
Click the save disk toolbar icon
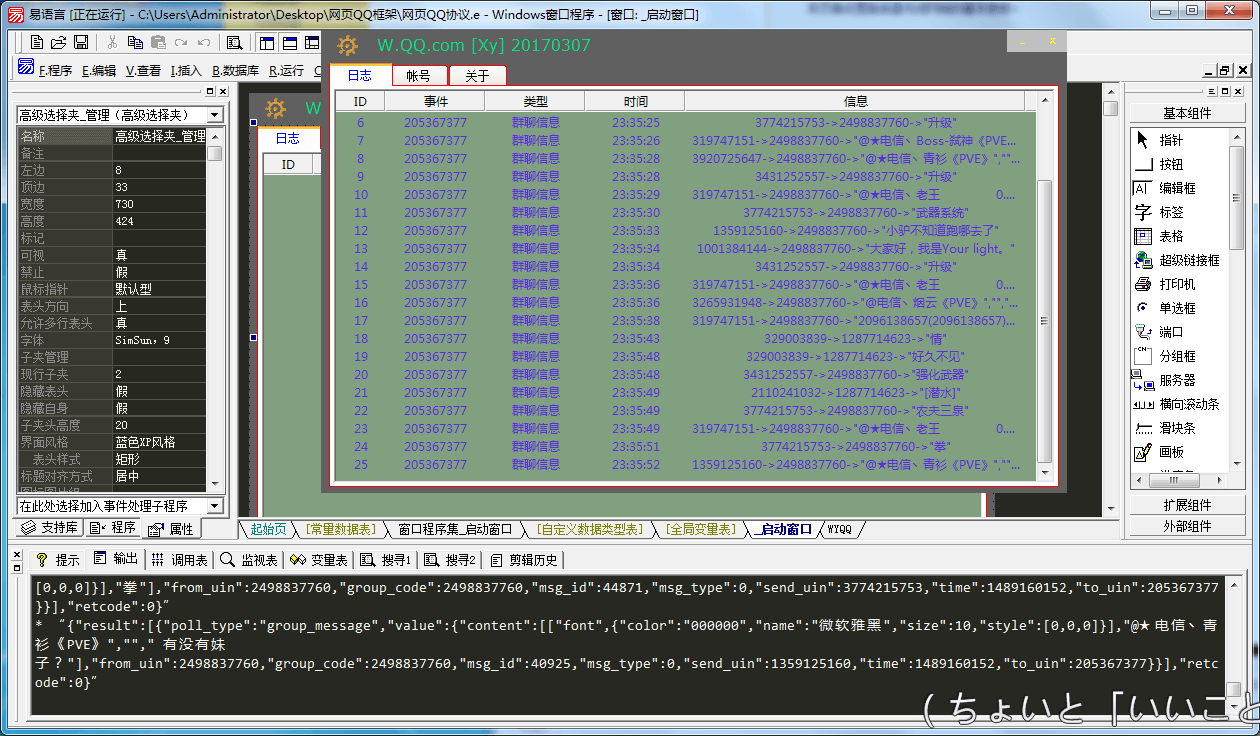point(81,42)
